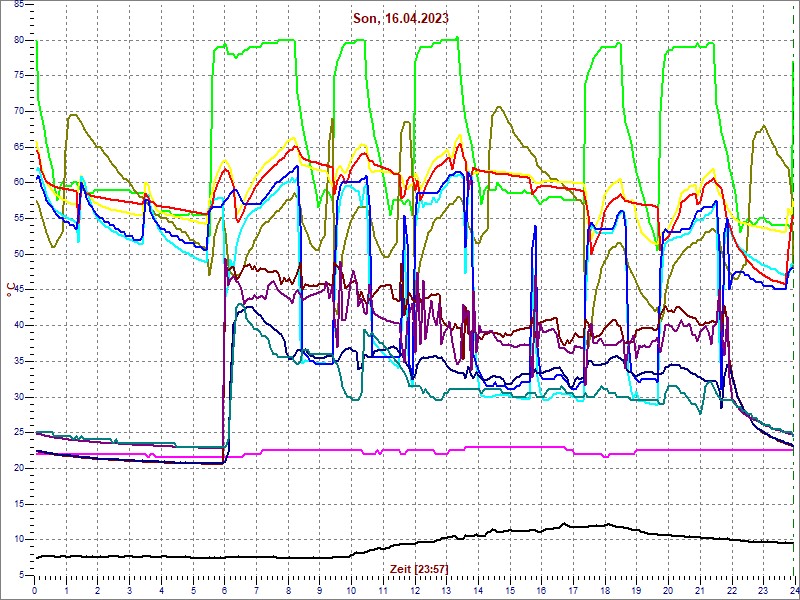Click hour label 6 on time axis
Image resolution: width=800 pixels, height=600 pixels.
coord(224,590)
